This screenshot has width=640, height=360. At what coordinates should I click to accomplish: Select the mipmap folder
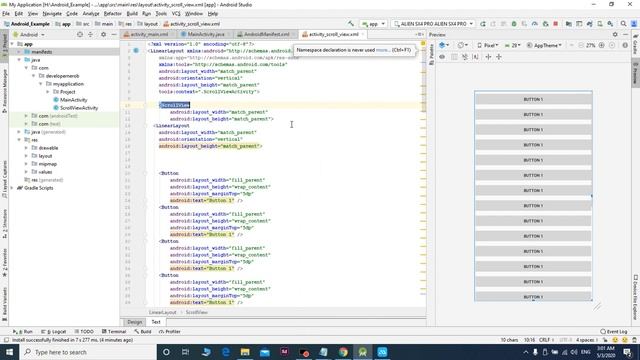tap(47, 164)
